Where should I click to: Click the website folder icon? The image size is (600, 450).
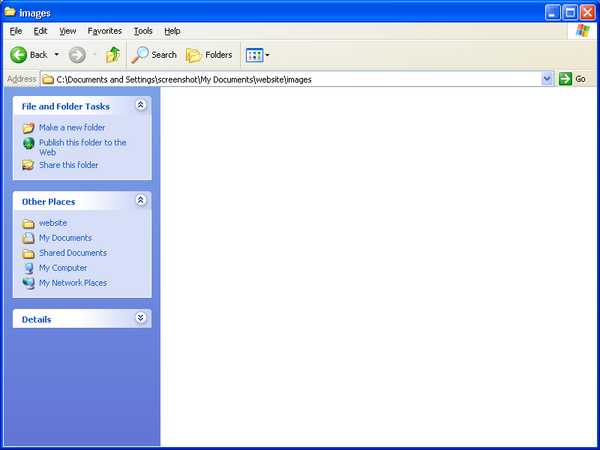[x=28, y=223]
